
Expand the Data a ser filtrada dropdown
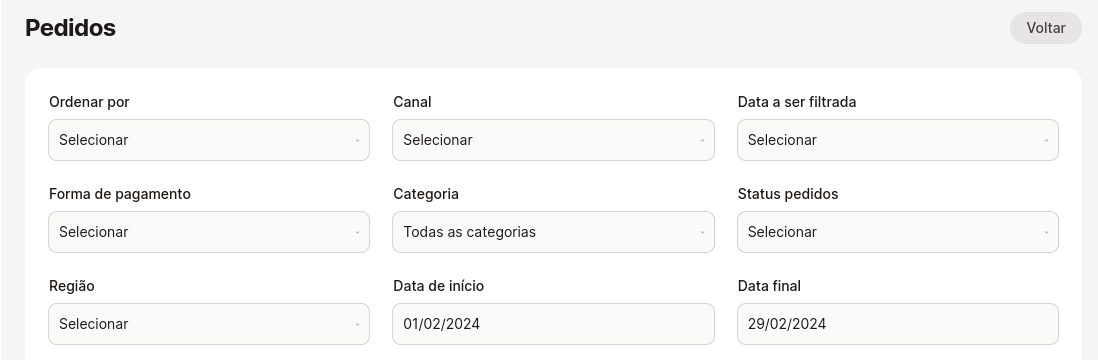(898, 140)
